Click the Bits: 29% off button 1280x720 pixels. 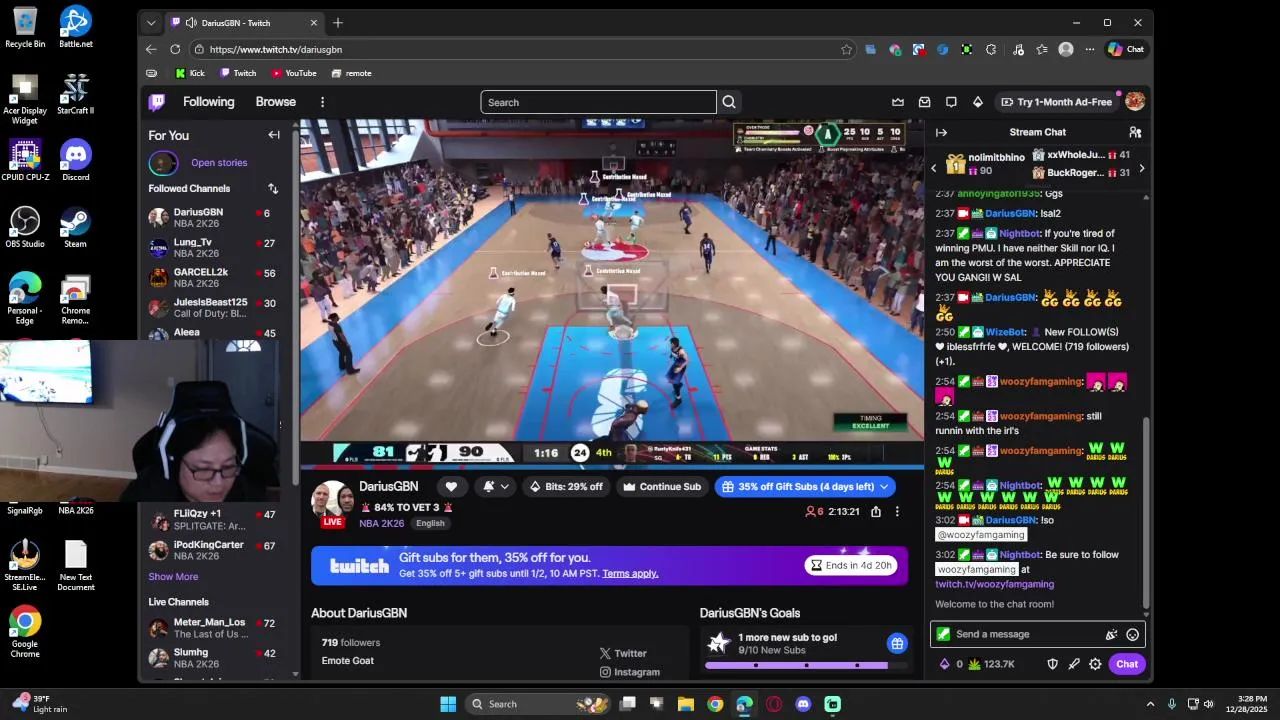point(566,486)
